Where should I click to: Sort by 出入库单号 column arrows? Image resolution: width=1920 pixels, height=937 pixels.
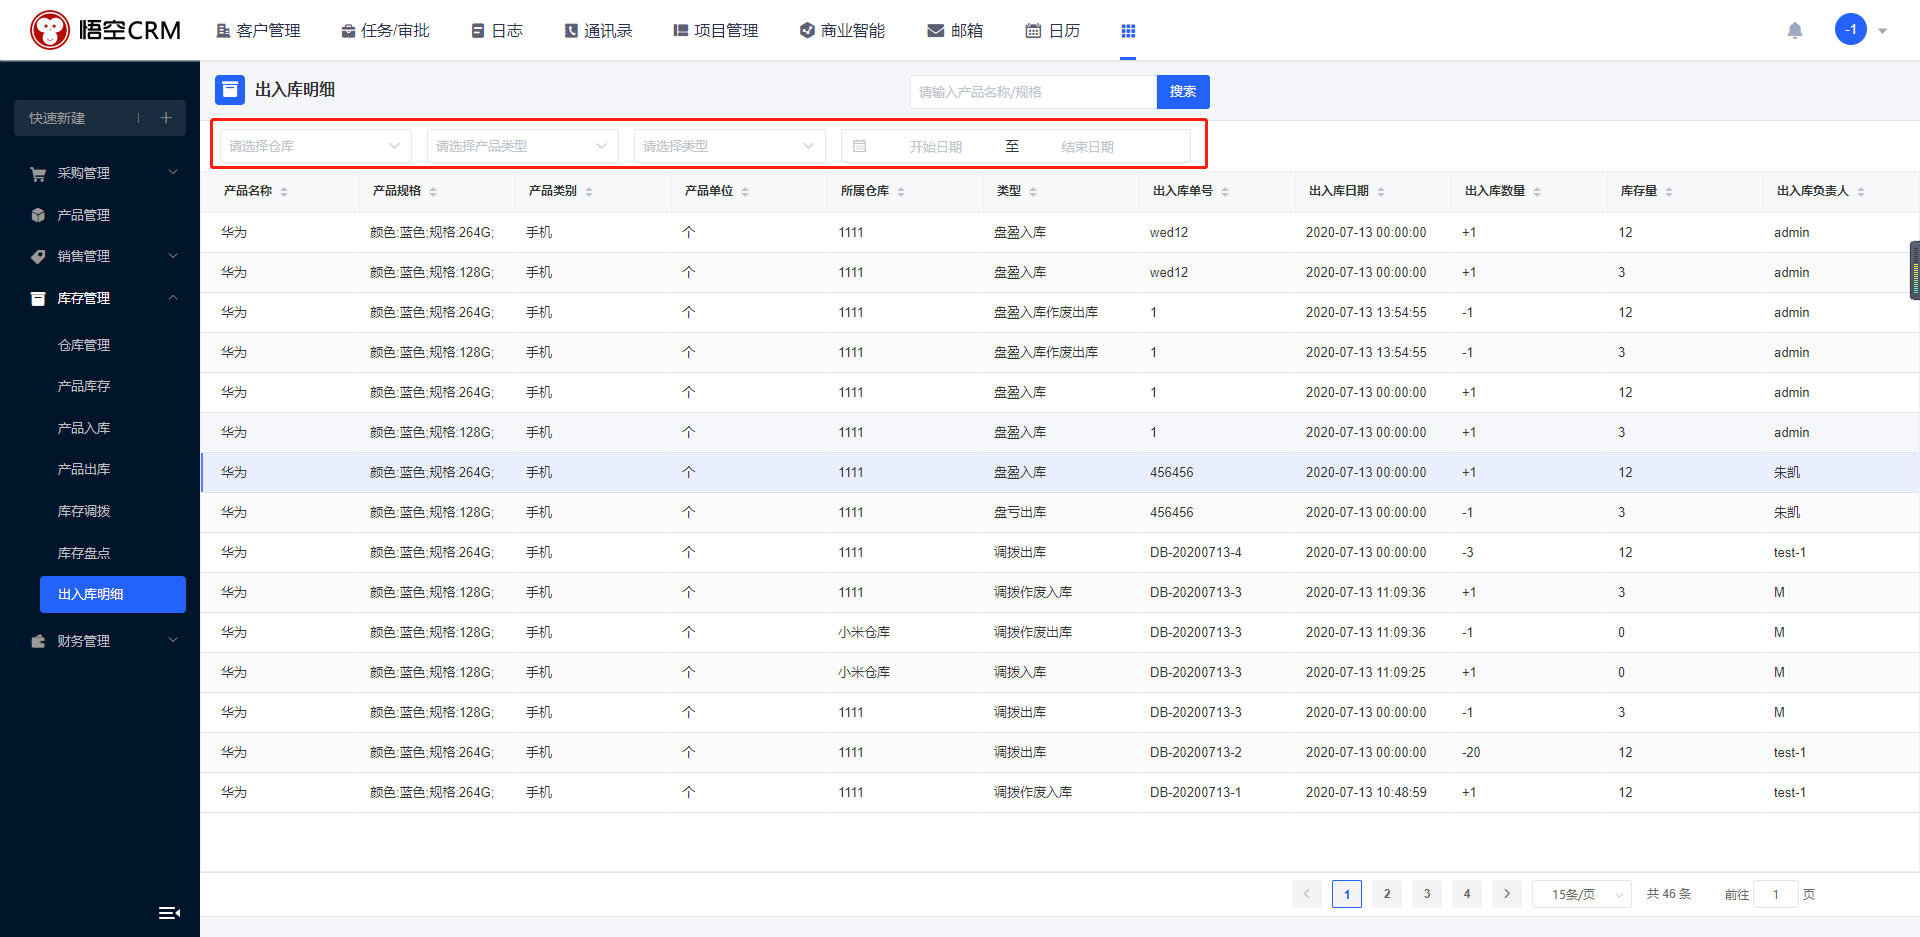pyautogui.click(x=1225, y=191)
